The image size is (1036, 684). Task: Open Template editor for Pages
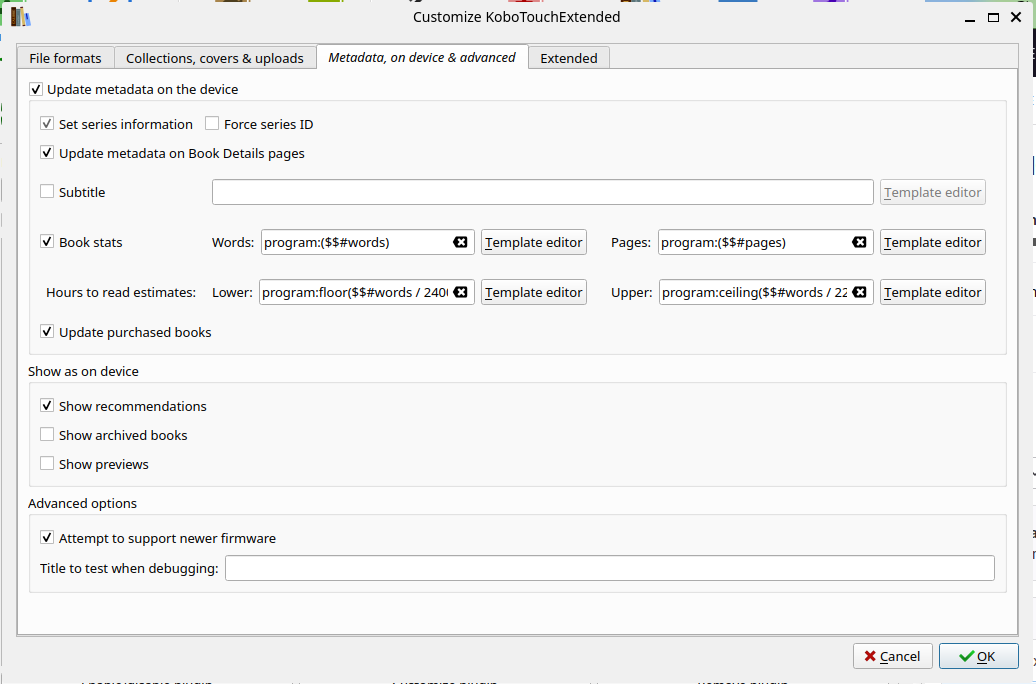tap(932, 243)
